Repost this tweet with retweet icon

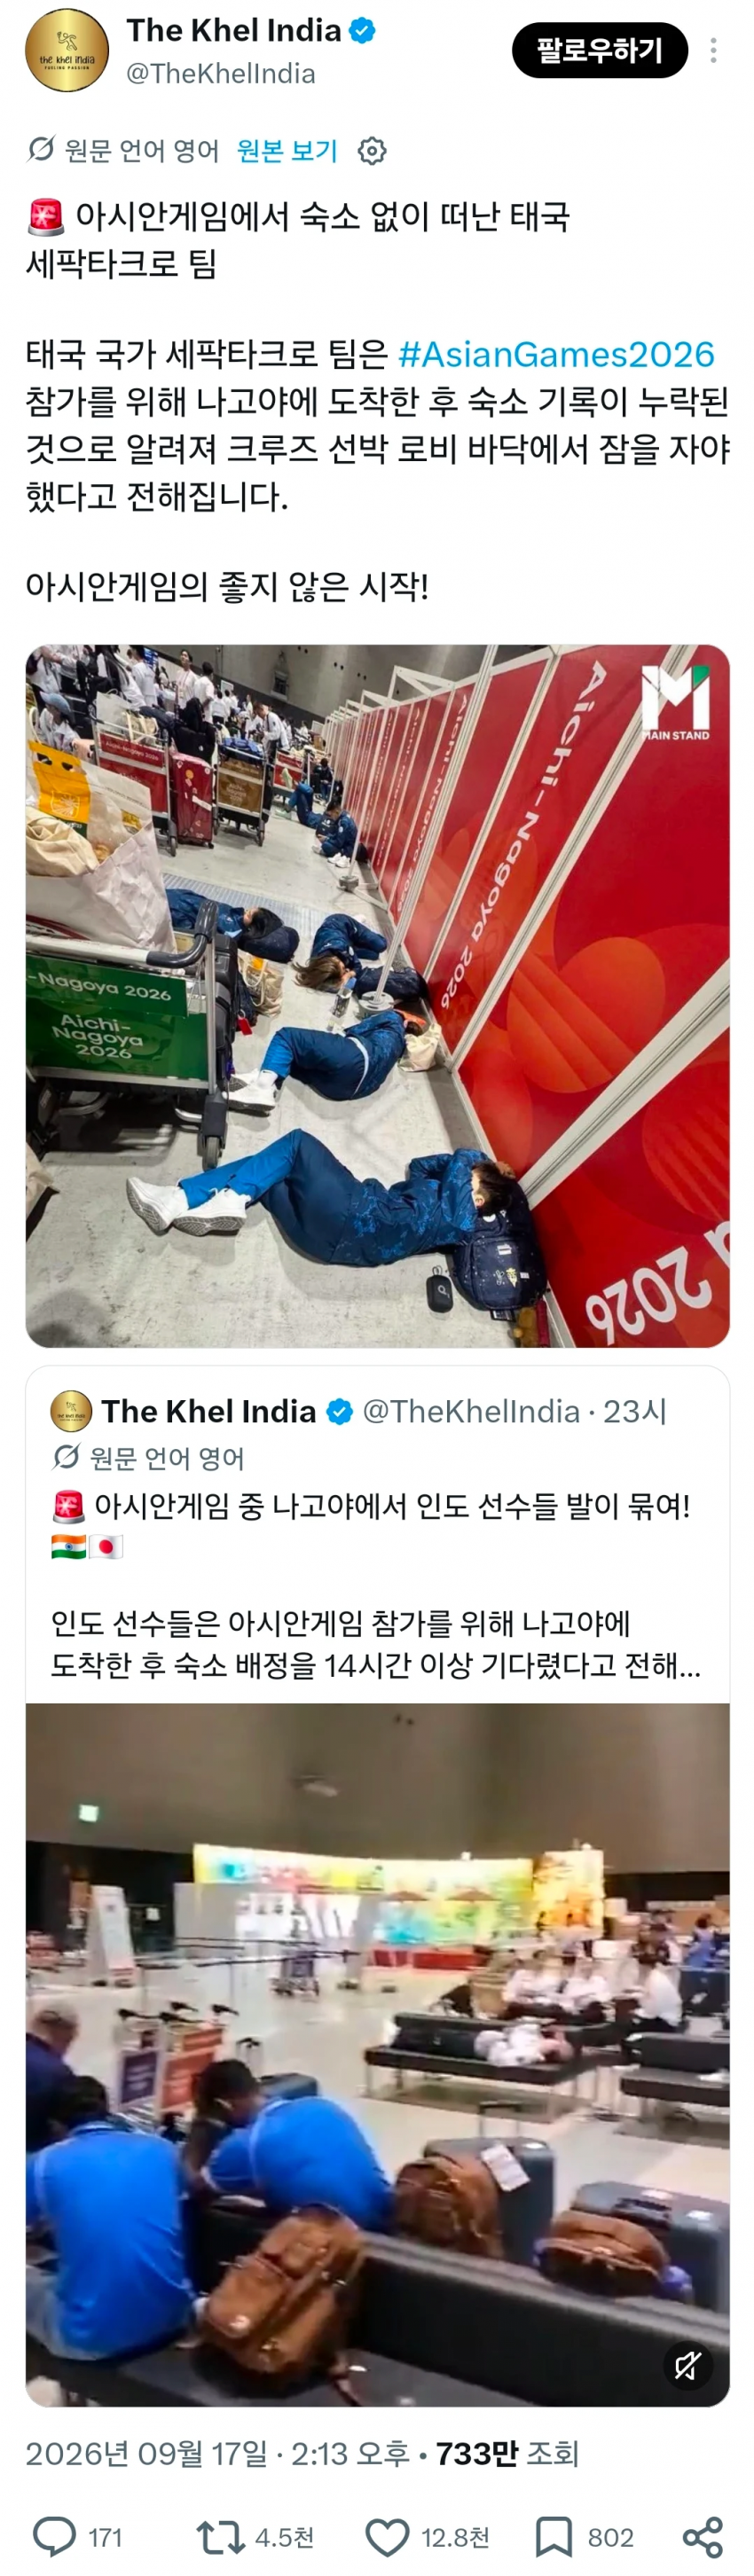click(x=221, y=2537)
